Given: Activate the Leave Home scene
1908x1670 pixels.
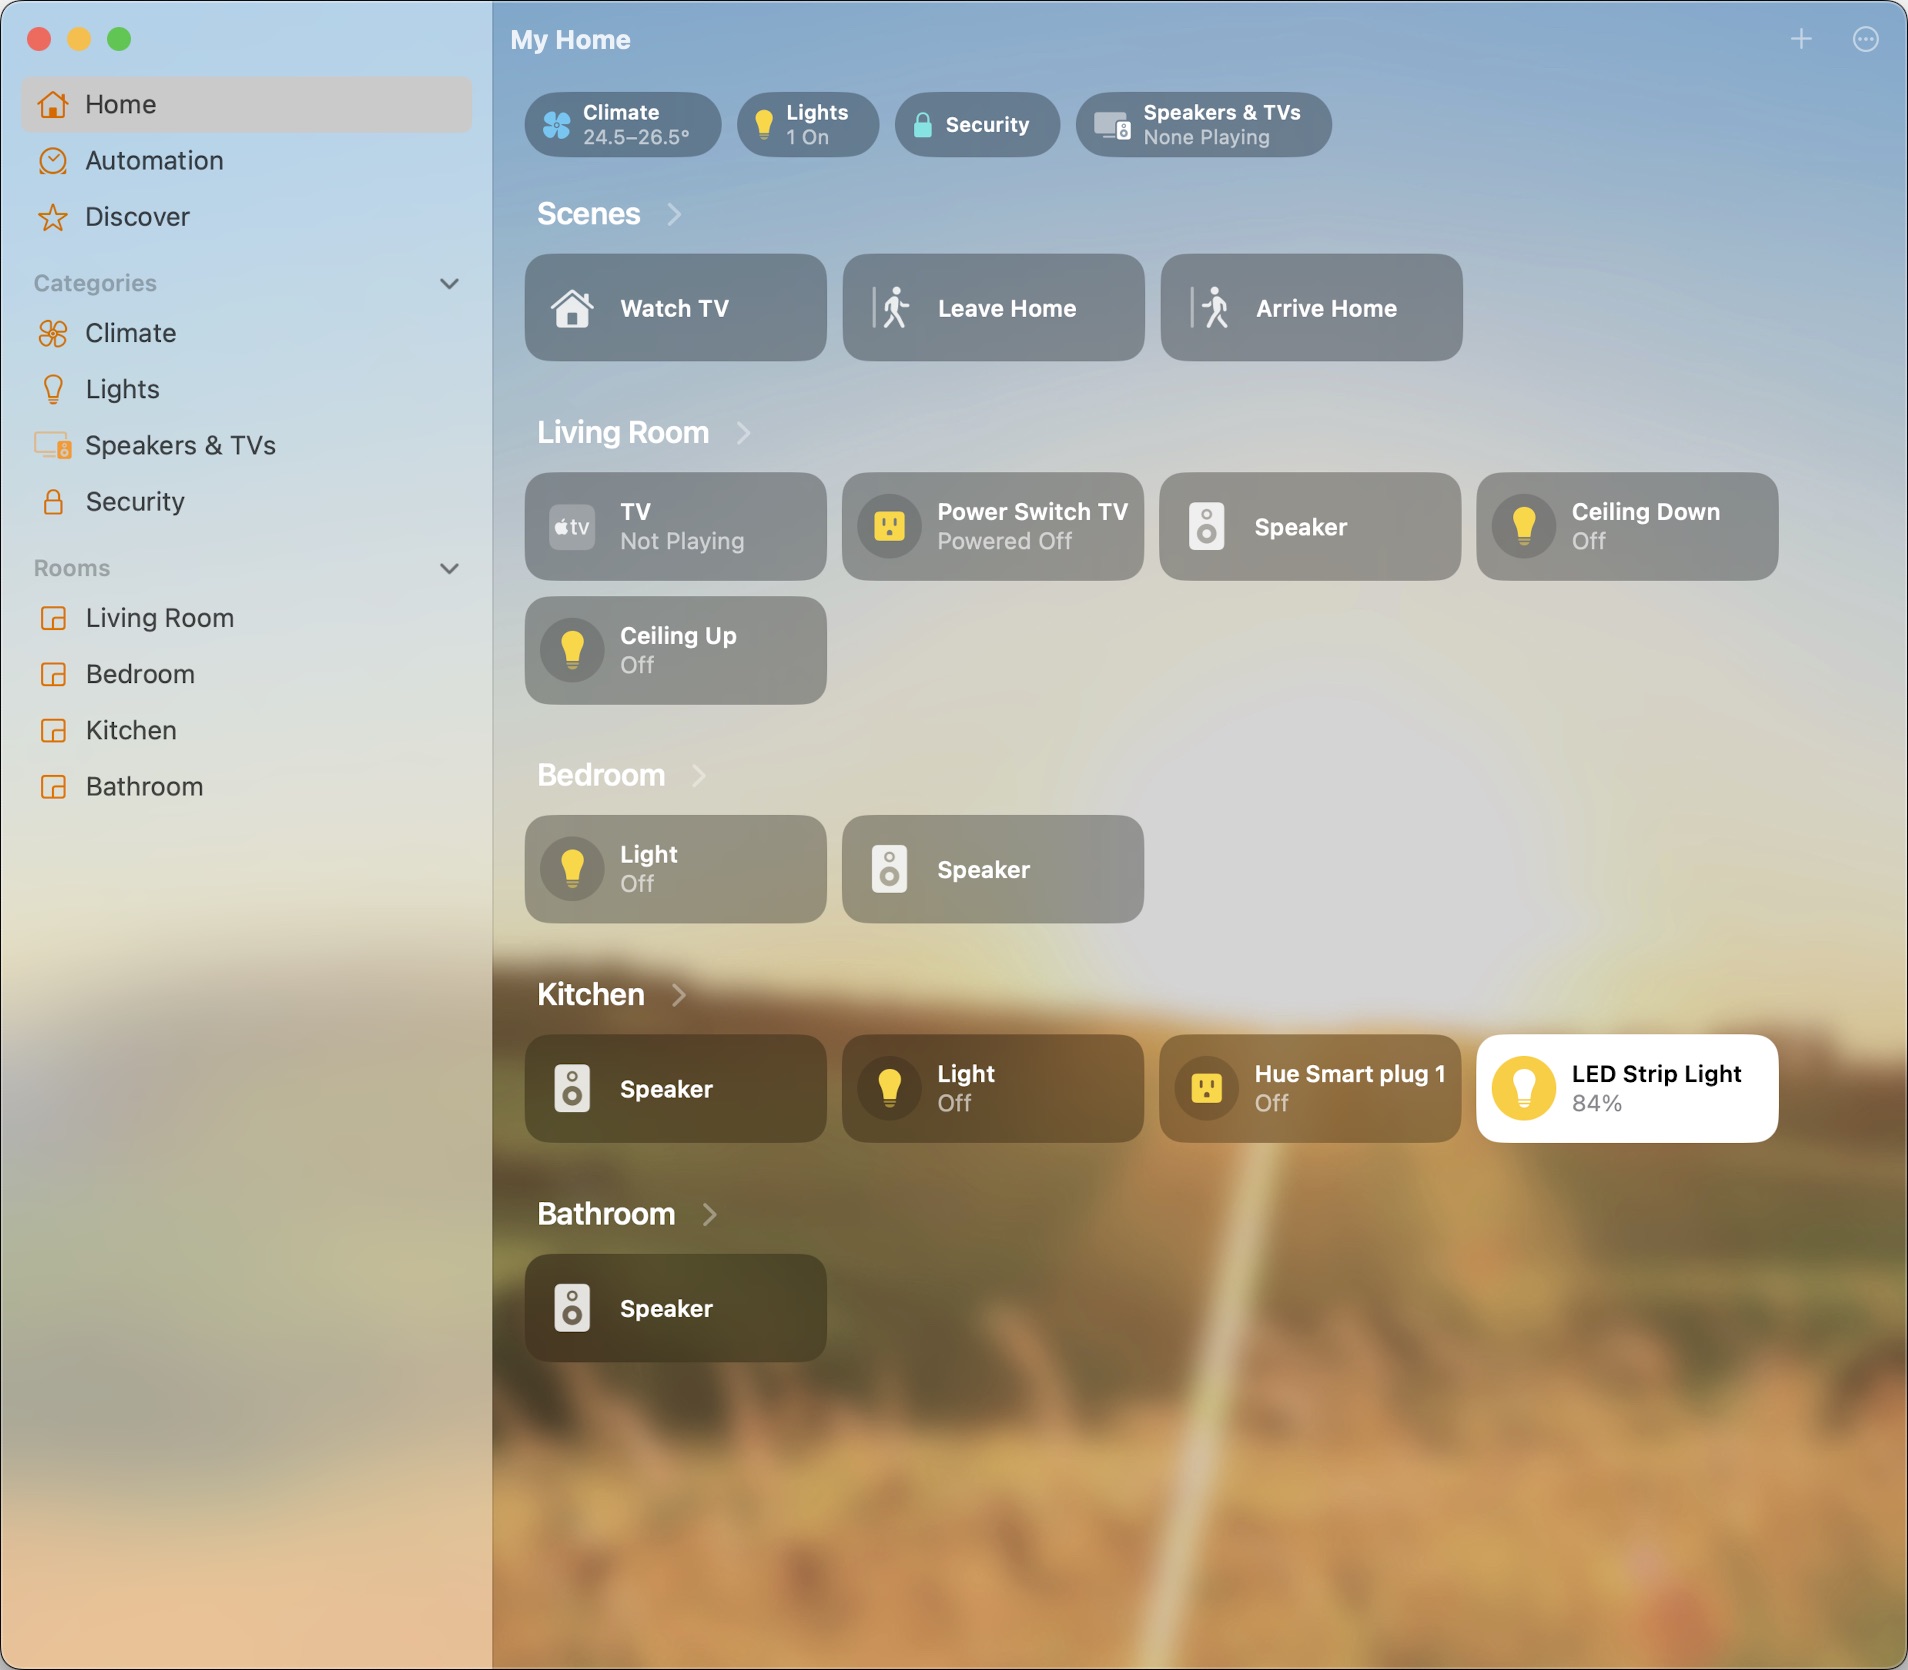Looking at the screenshot, I should [x=992, y=308].
